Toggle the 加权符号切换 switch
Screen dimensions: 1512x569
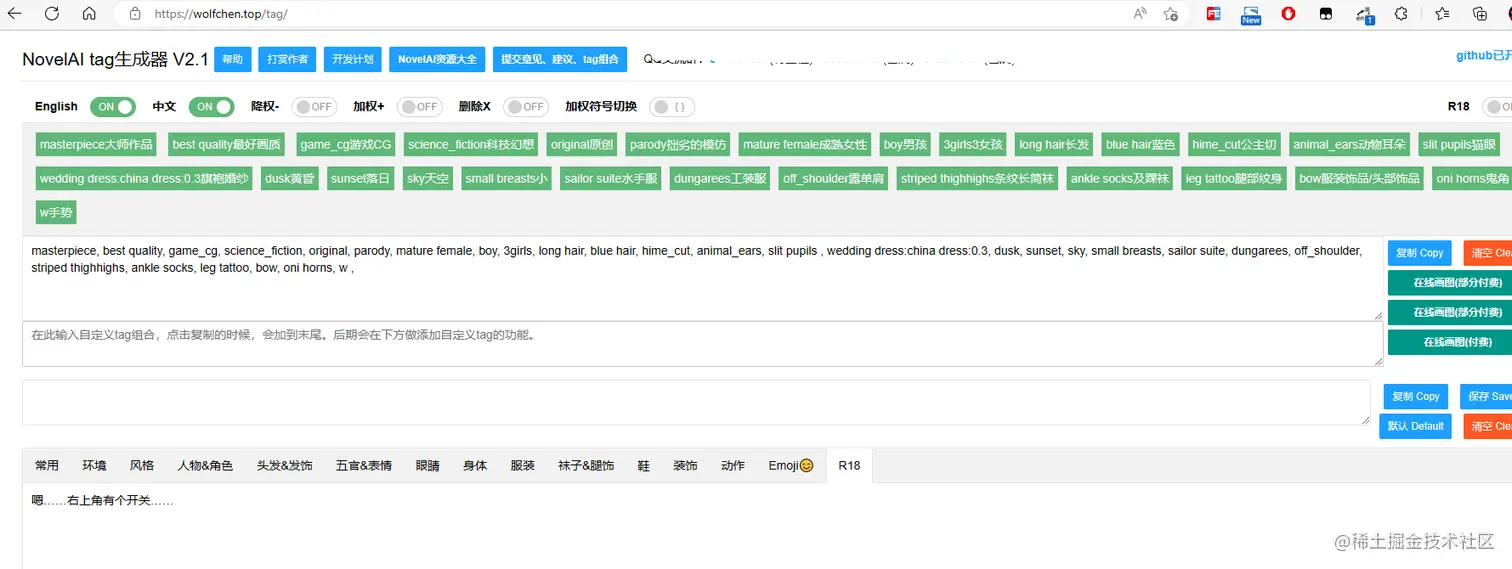(672, 107)
